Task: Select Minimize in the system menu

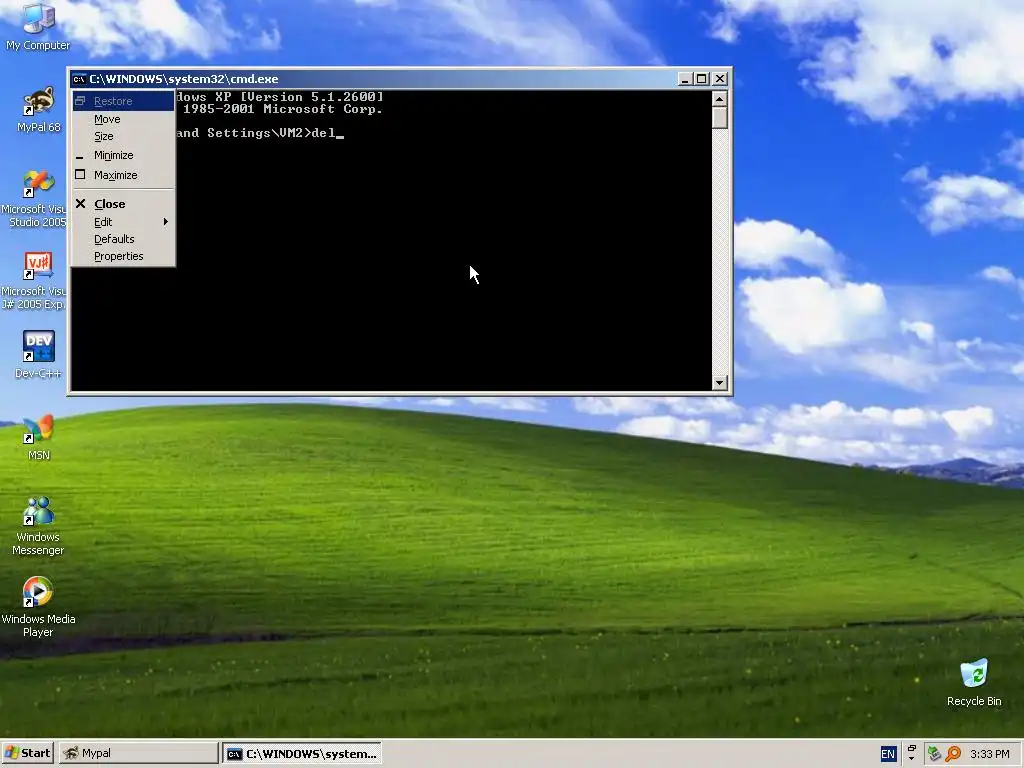Action: (x=123, y=155)
